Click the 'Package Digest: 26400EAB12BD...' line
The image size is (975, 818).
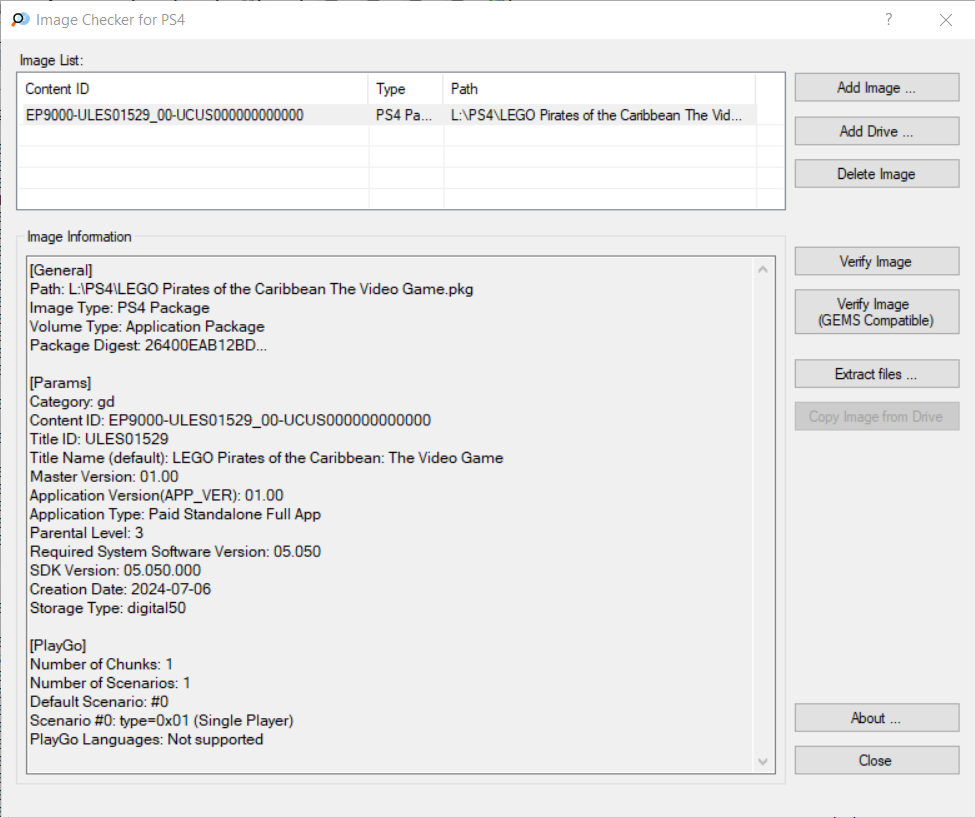click(x=148, y=345)
